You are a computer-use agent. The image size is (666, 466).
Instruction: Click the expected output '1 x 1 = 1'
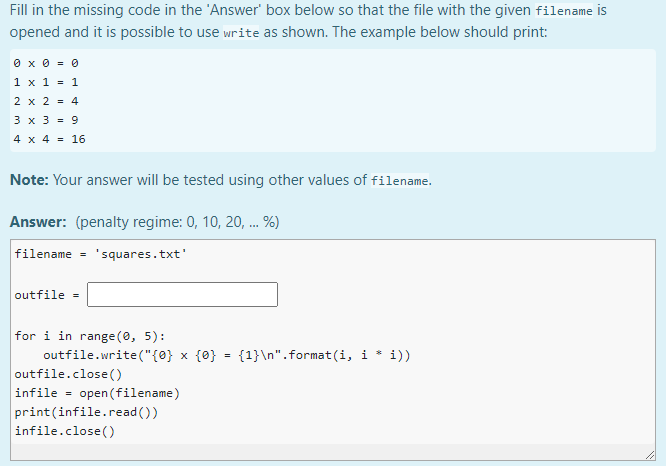[x=46, y=82]
